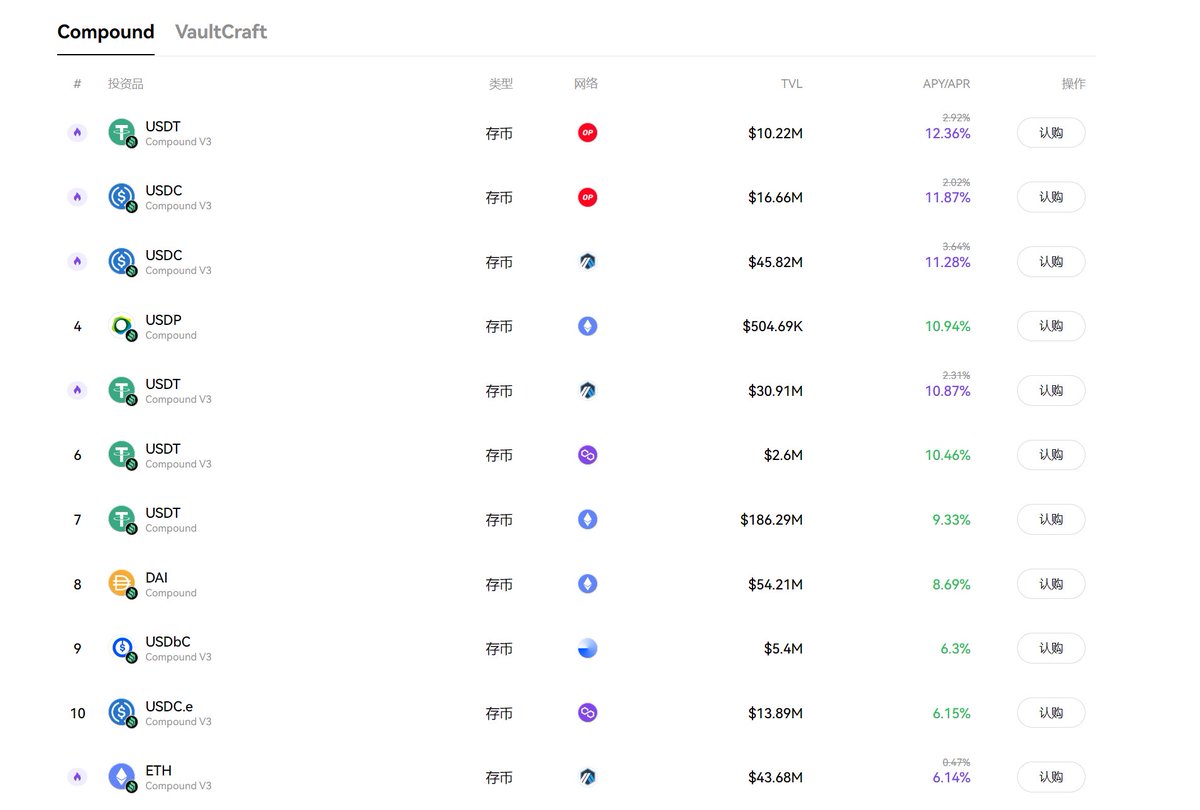1200x810 pixels.
Task: Click the hot flame badge in ETH row
Action: (78, 778)
